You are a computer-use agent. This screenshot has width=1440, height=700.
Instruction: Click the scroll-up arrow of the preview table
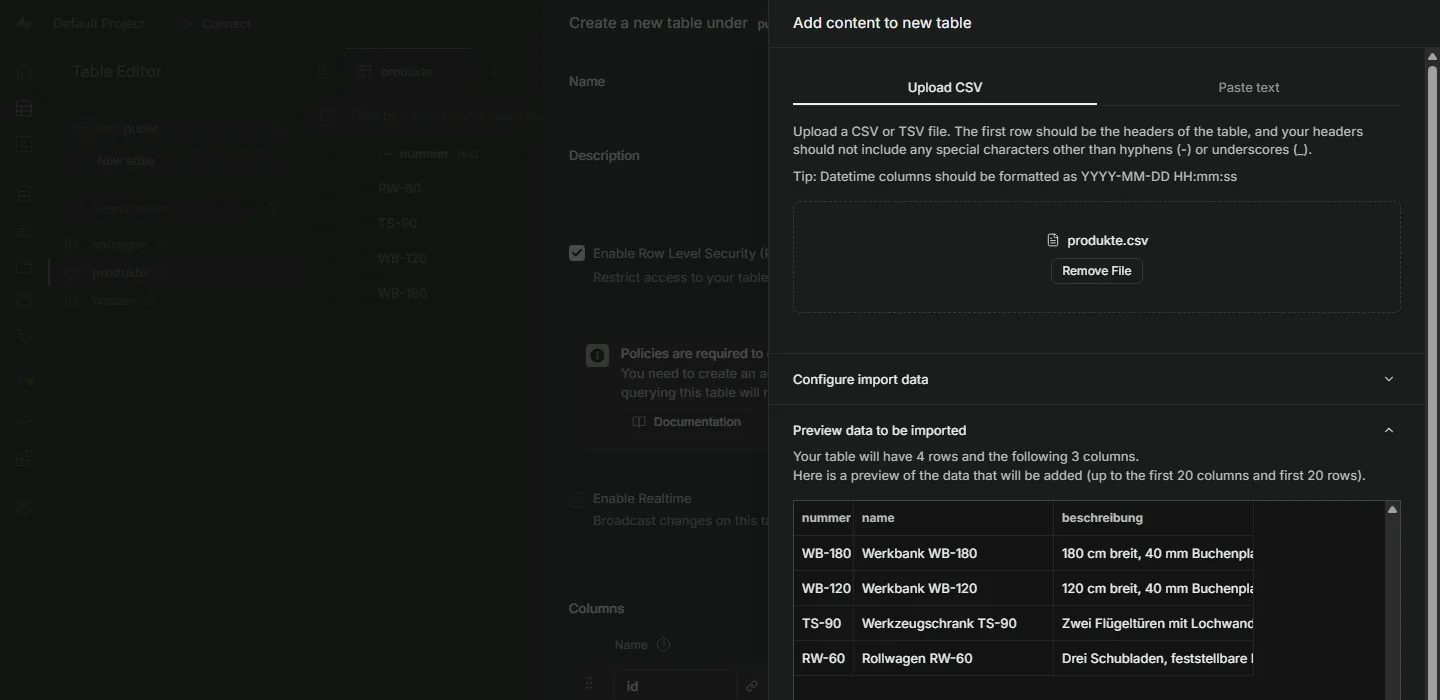point(1392,510)
